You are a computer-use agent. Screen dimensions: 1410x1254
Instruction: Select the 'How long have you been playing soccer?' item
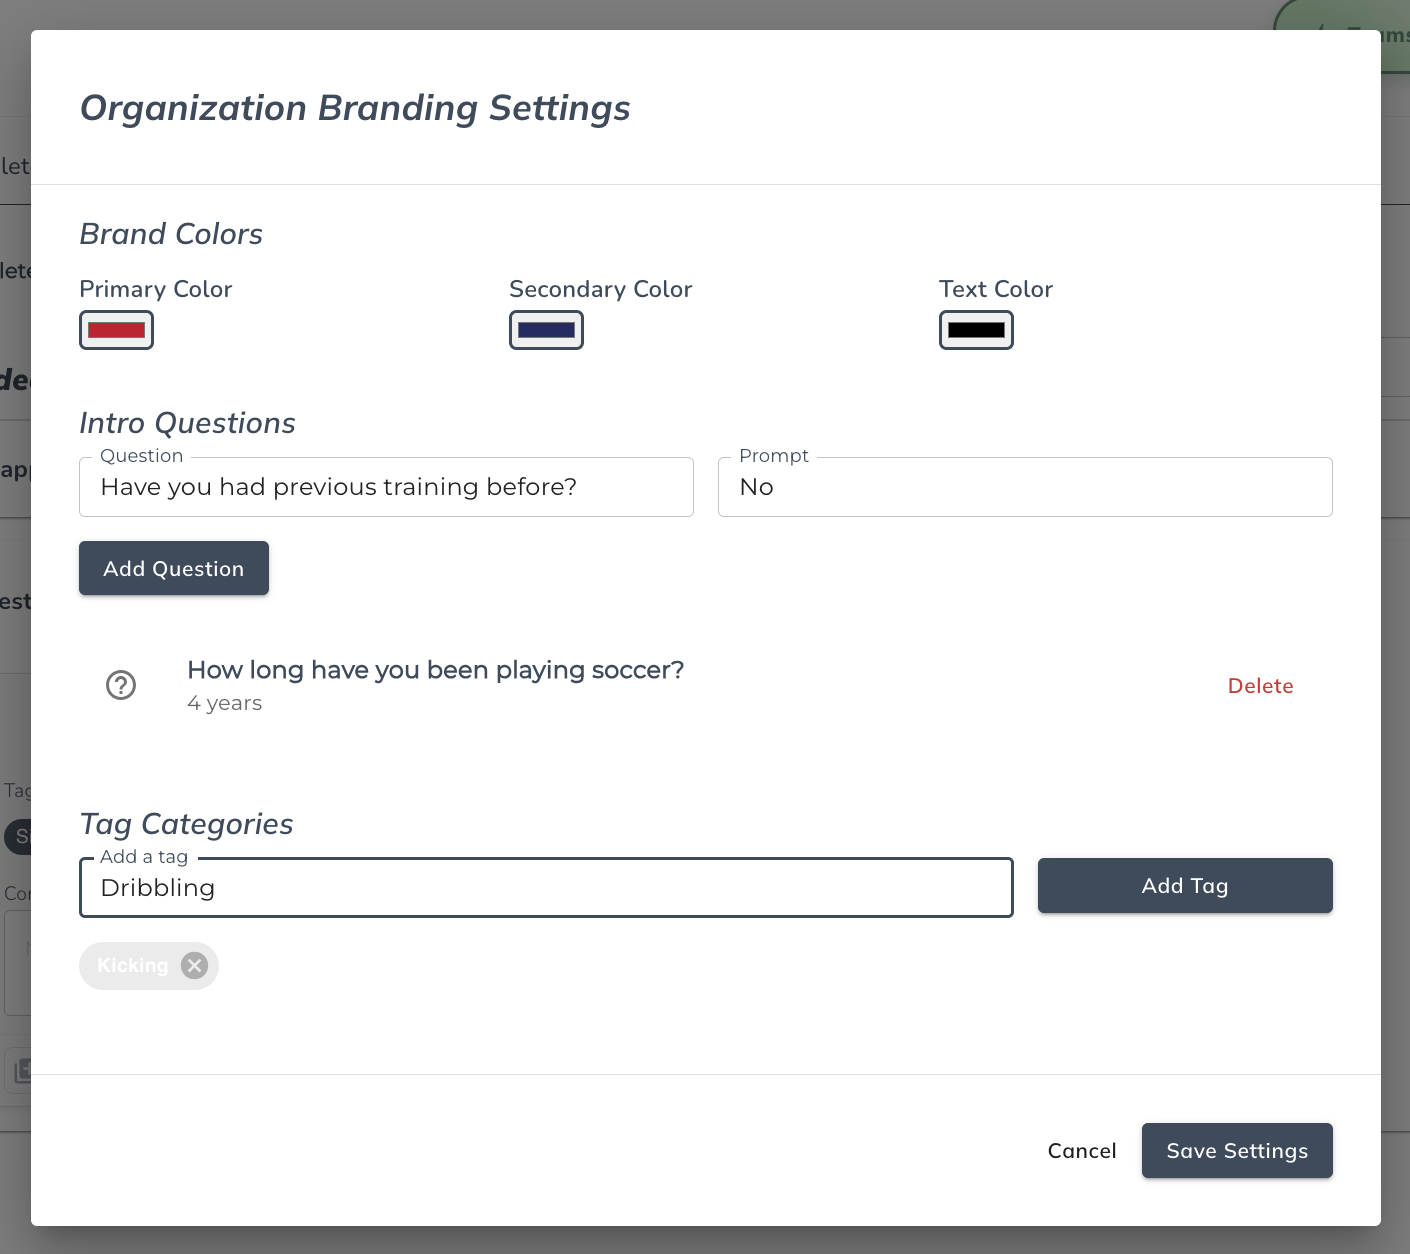point(435,670)
